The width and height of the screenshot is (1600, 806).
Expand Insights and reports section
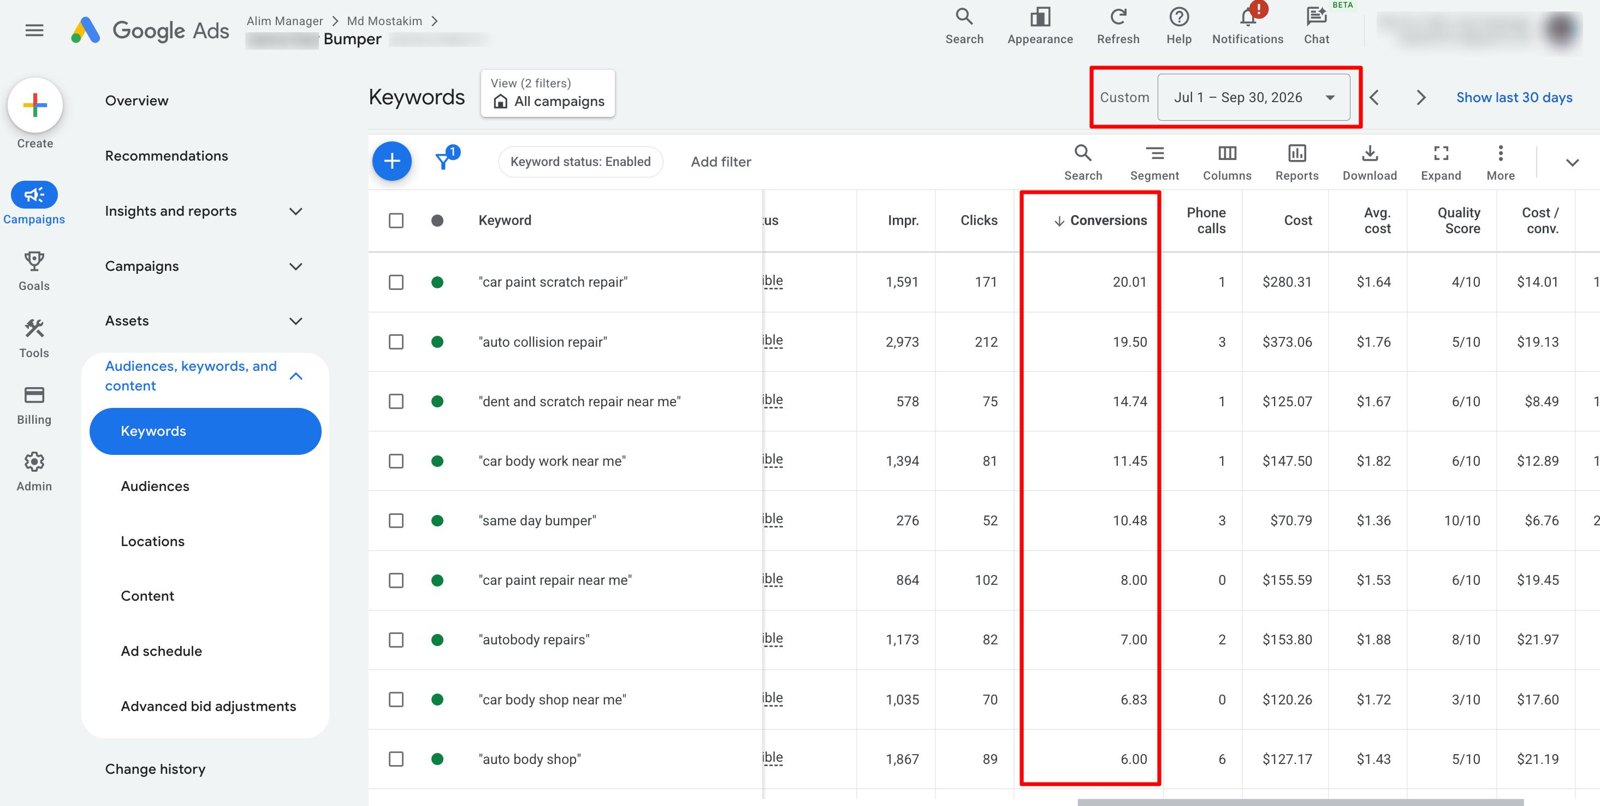coord(296,211)
